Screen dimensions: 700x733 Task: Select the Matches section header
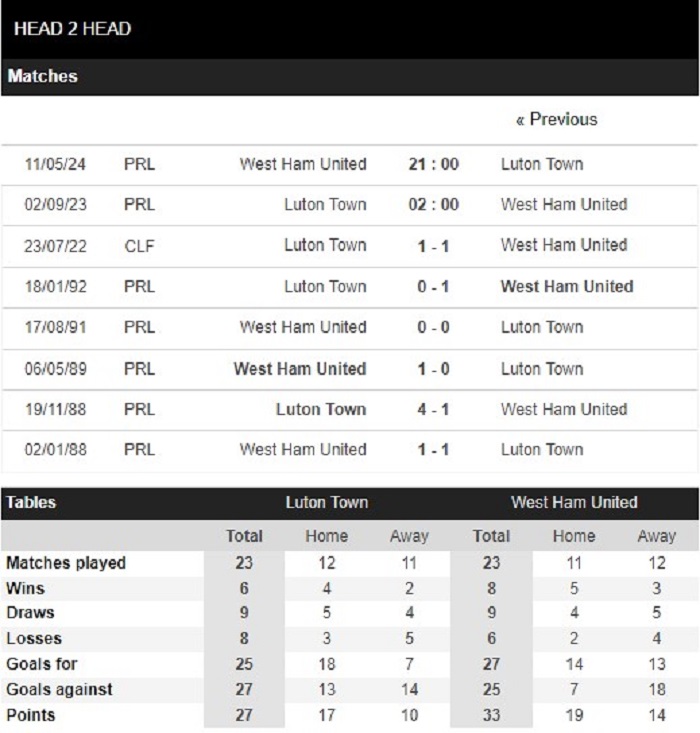coord(350,77)
